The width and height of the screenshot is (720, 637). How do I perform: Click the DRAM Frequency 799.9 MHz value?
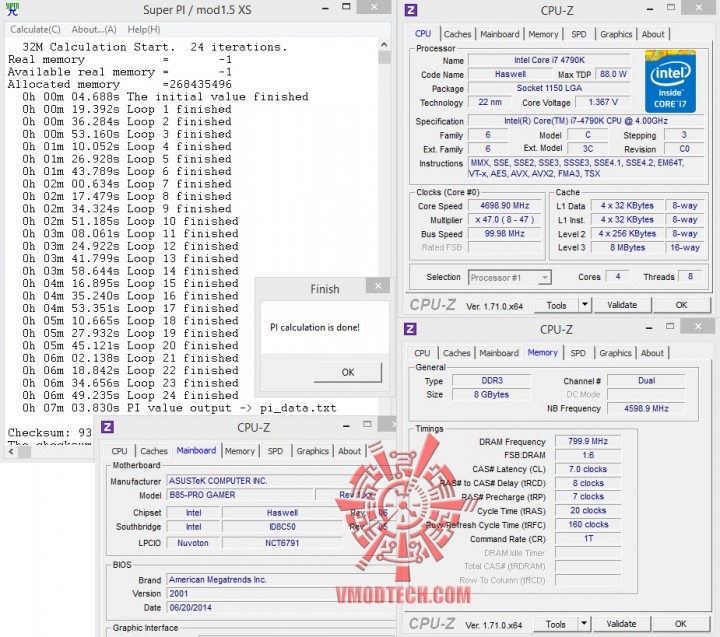tap(588, 441)
